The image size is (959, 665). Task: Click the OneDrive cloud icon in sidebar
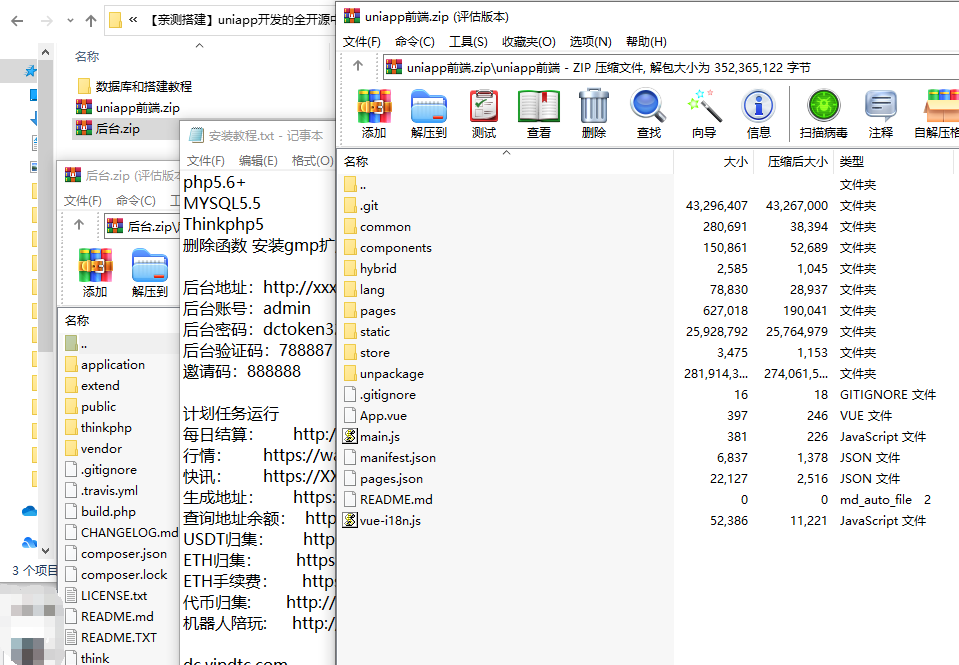click(29, 511)
